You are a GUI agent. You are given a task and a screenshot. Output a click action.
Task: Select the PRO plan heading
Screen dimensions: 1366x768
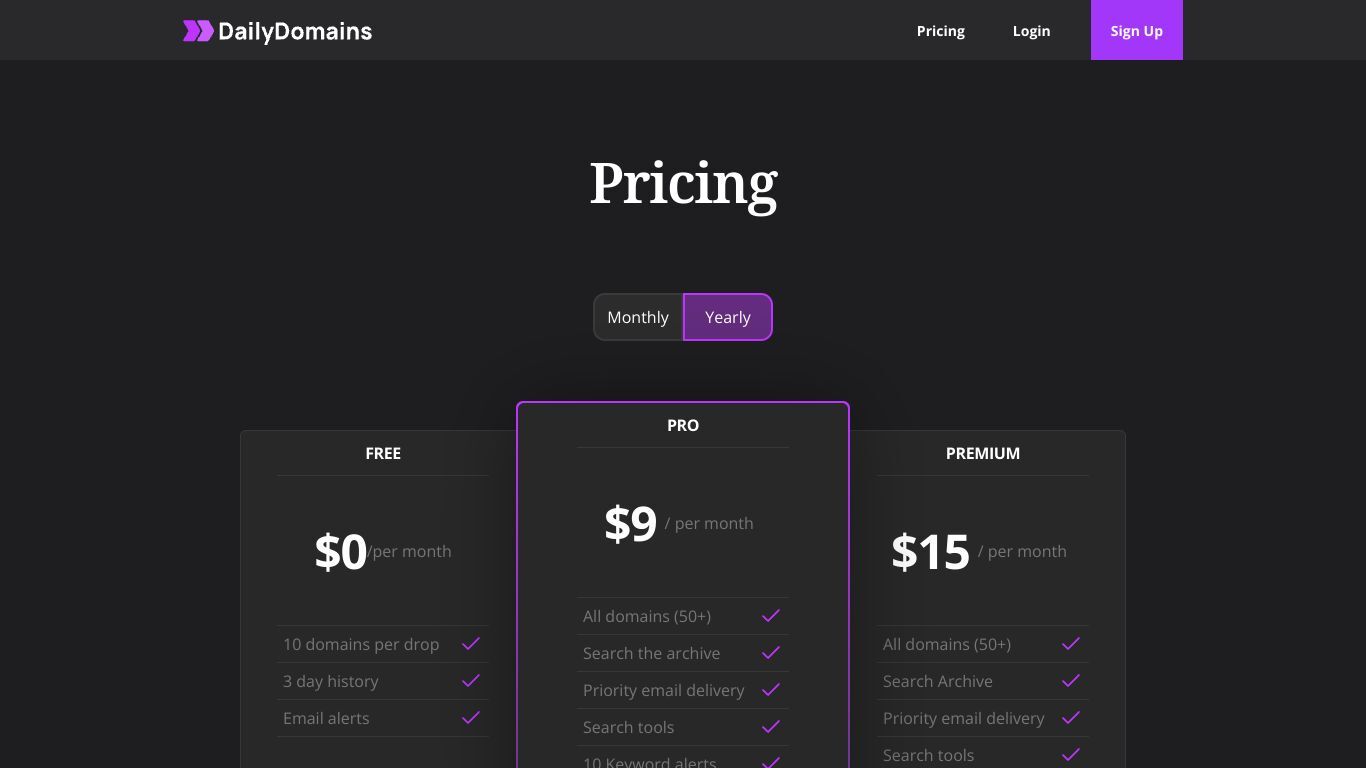pos(683,425)
